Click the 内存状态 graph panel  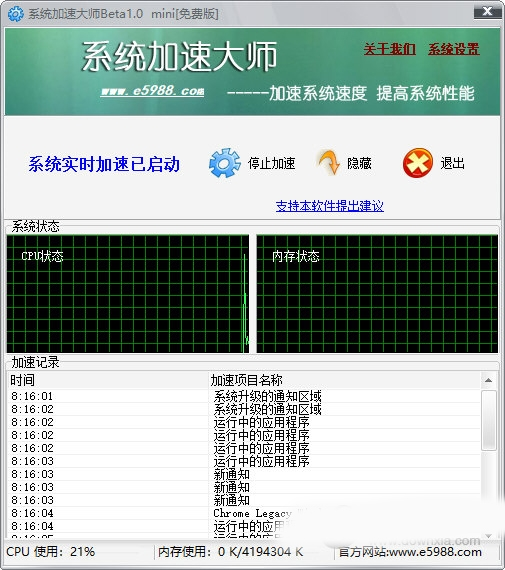click(x=377, y=294)
